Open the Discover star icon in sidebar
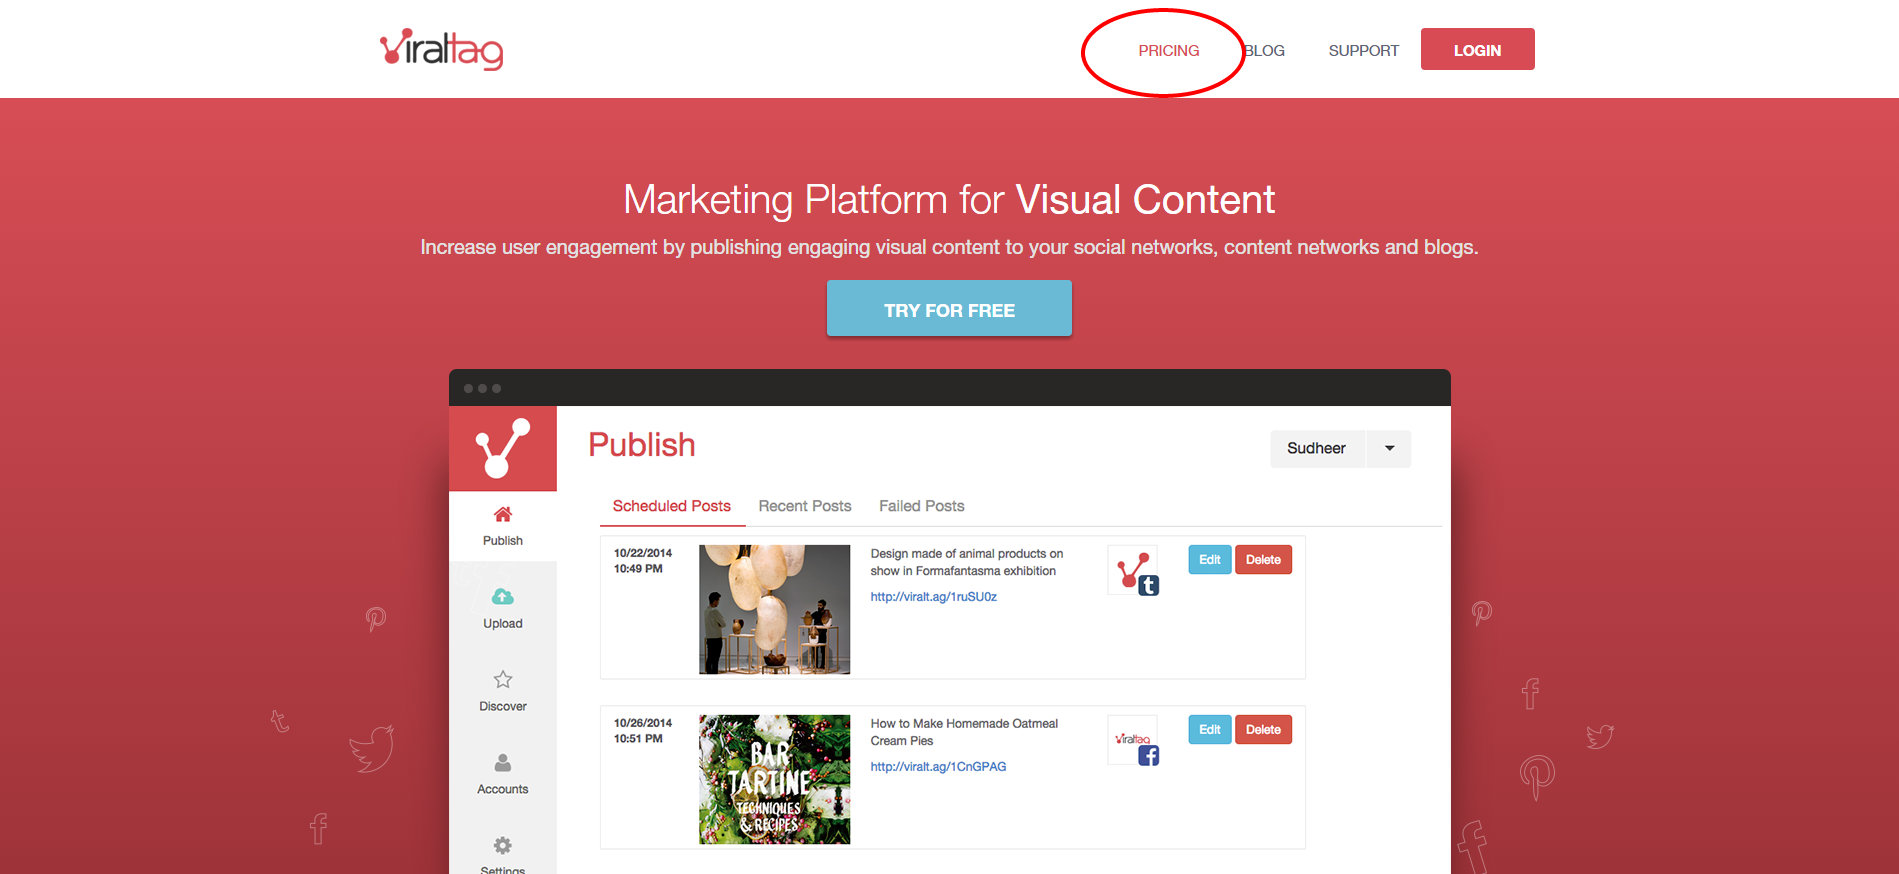 pos(503,680)
